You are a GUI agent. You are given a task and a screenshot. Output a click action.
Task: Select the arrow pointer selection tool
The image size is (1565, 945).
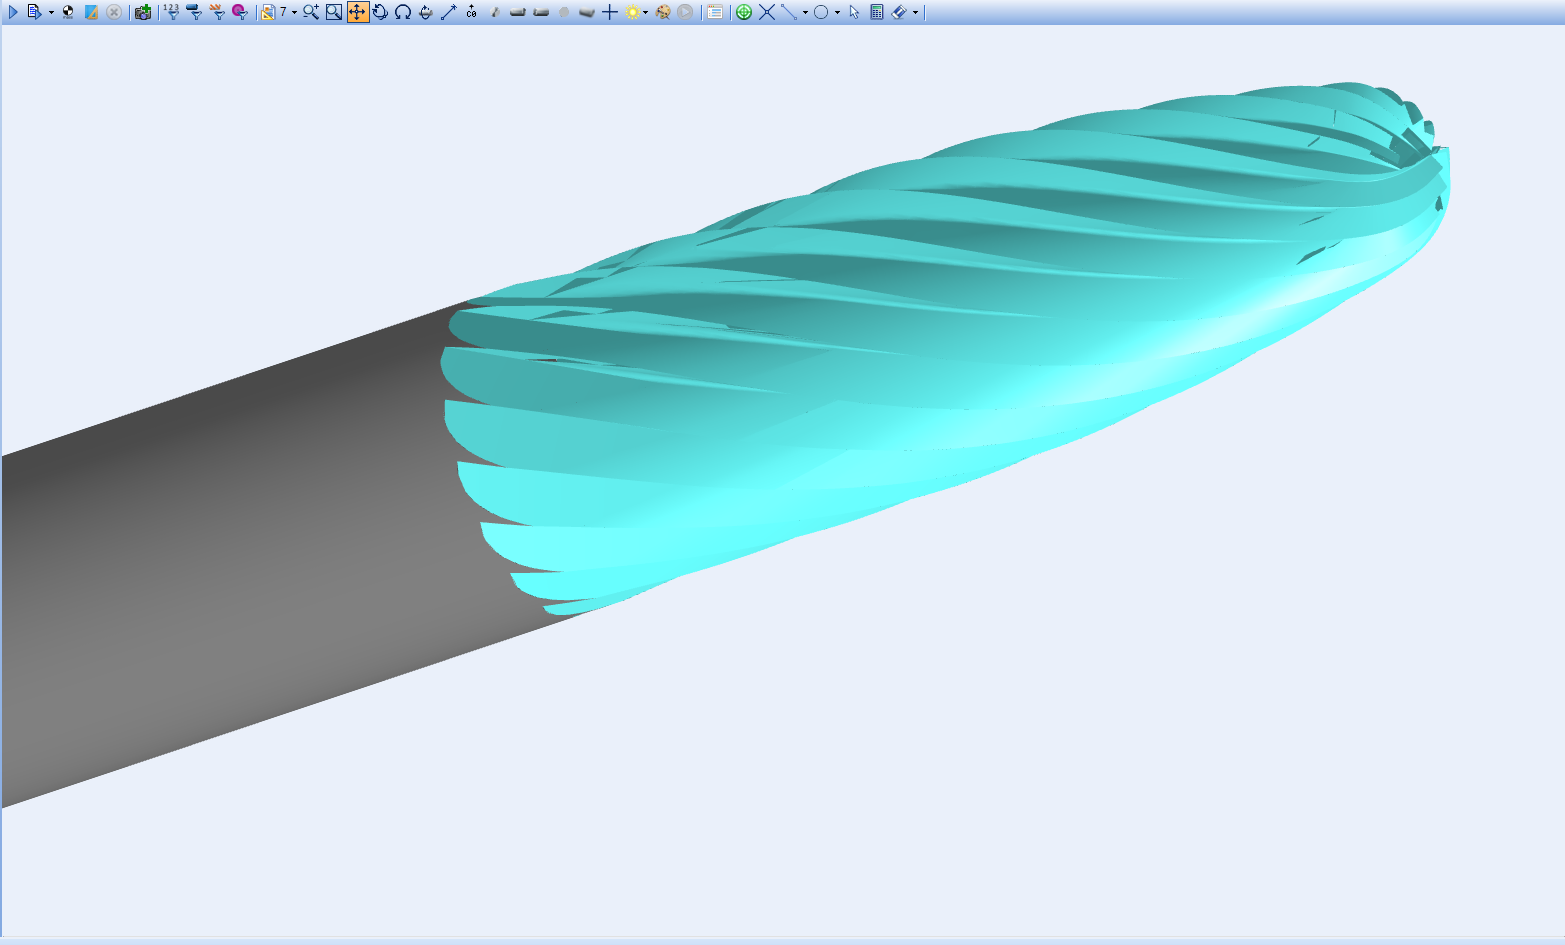point(854,12)
